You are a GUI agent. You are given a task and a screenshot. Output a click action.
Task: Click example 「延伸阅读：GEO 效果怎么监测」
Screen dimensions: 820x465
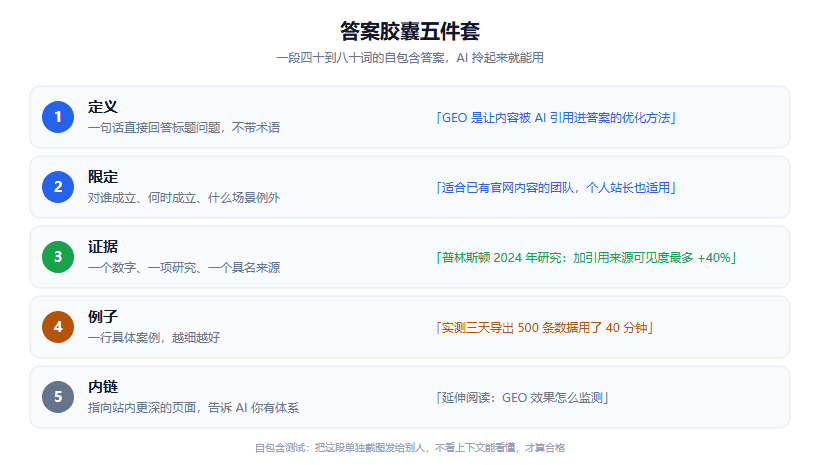522,398
